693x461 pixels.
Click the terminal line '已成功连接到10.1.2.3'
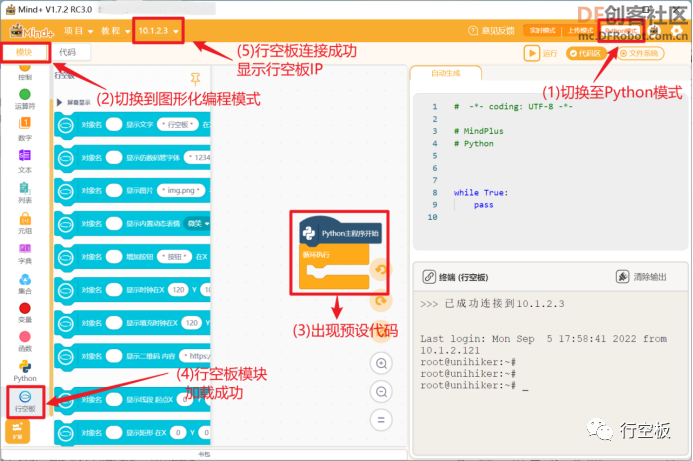(492, 304)
